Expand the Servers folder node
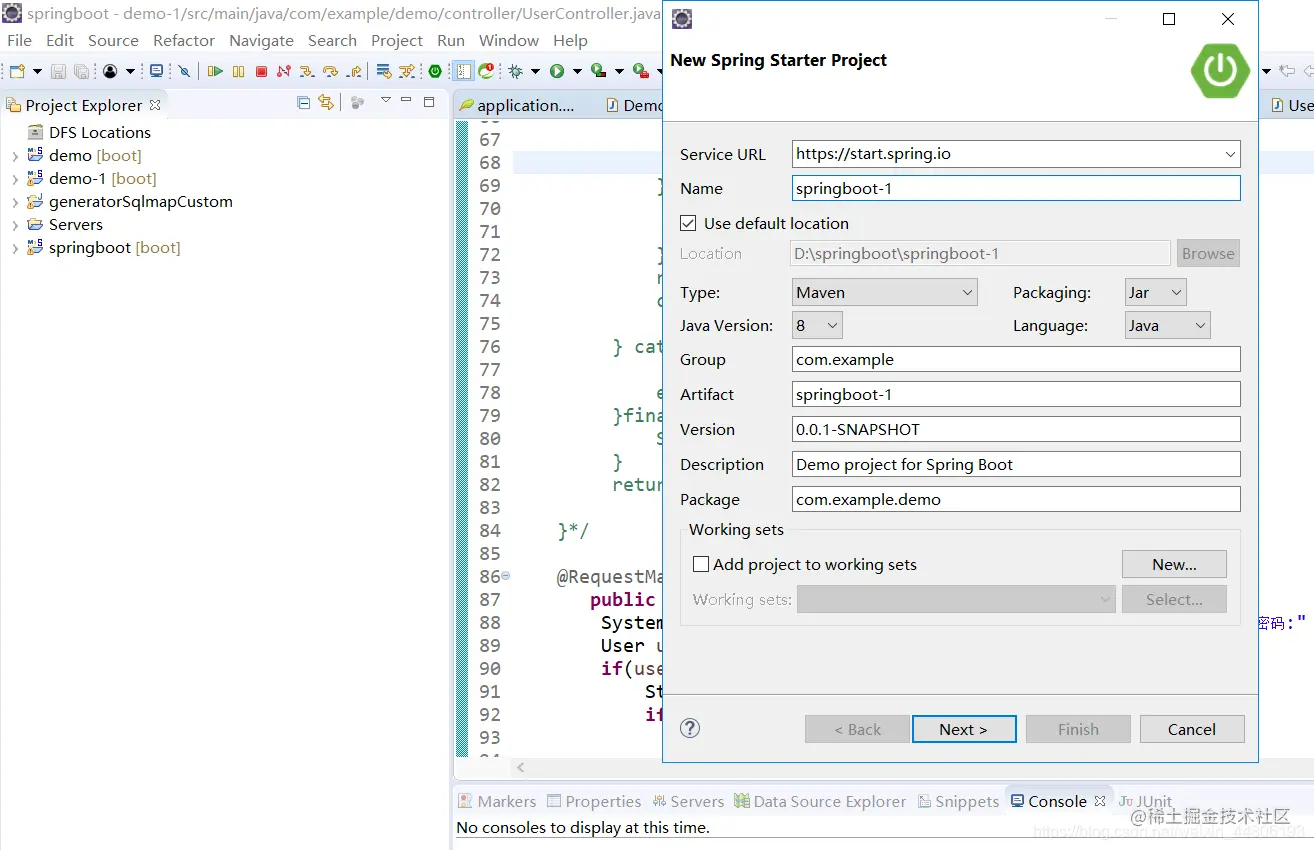Screen dimensions: 1314x850 coord(15,225)
